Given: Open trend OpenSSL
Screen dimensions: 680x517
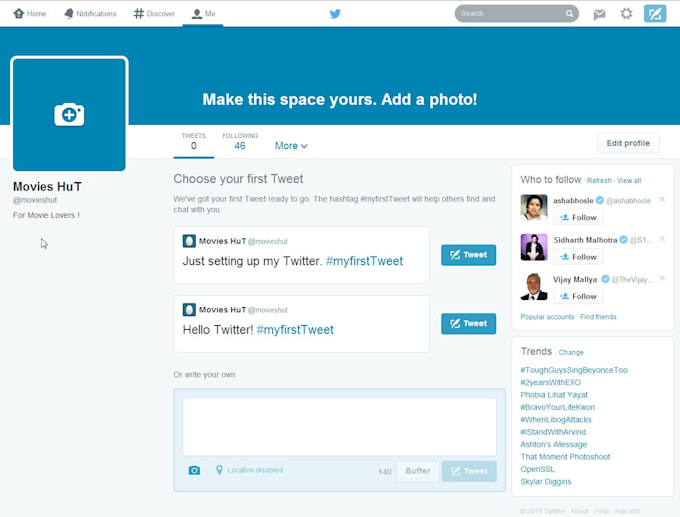Looking at the screenshot, I should click(x=537, y=469).
